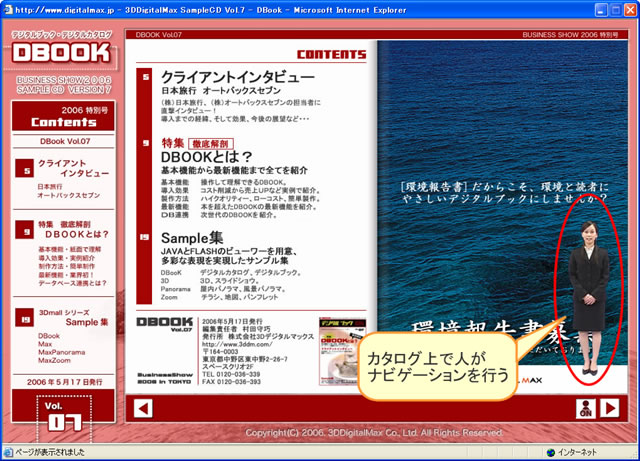The image size is (640, 461).
Task: Click the Vol. 07 badge
Action: click(64, 417)
